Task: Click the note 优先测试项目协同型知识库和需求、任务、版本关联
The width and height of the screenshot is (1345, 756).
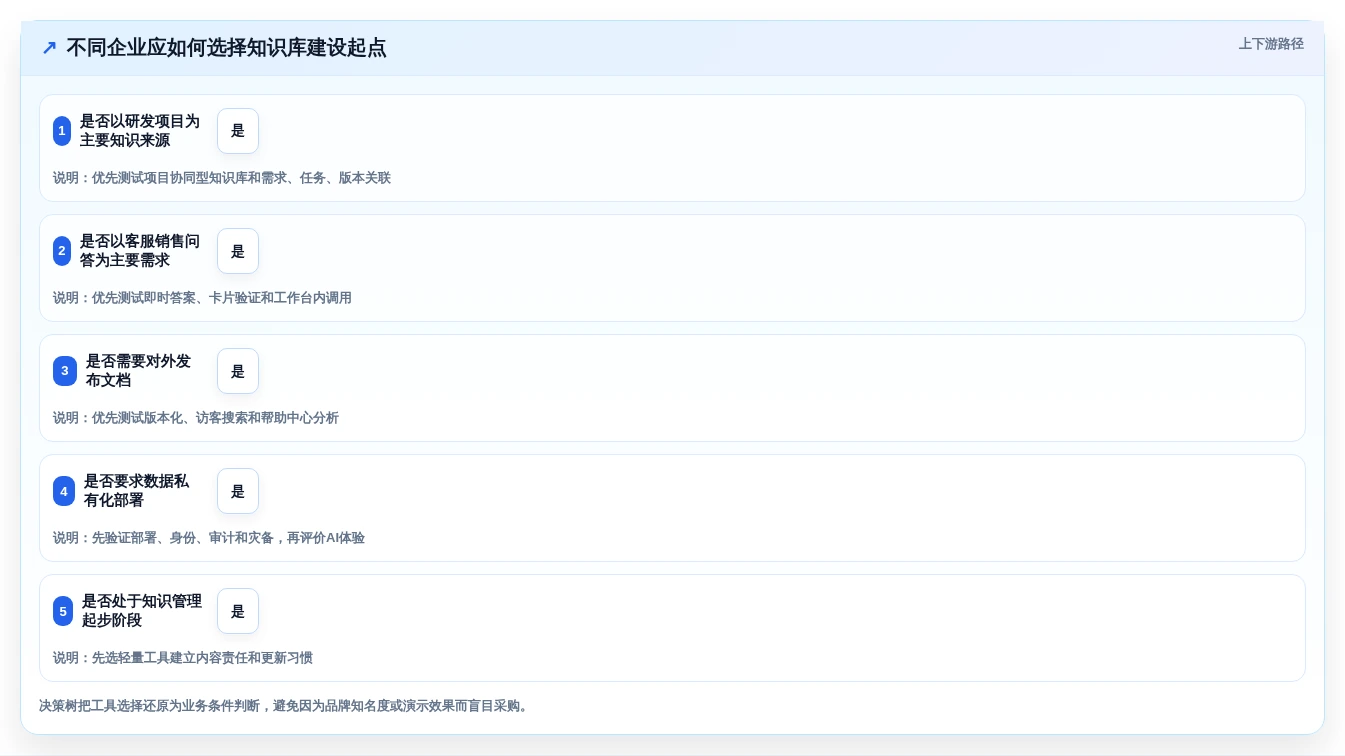Action: (222, 178)
